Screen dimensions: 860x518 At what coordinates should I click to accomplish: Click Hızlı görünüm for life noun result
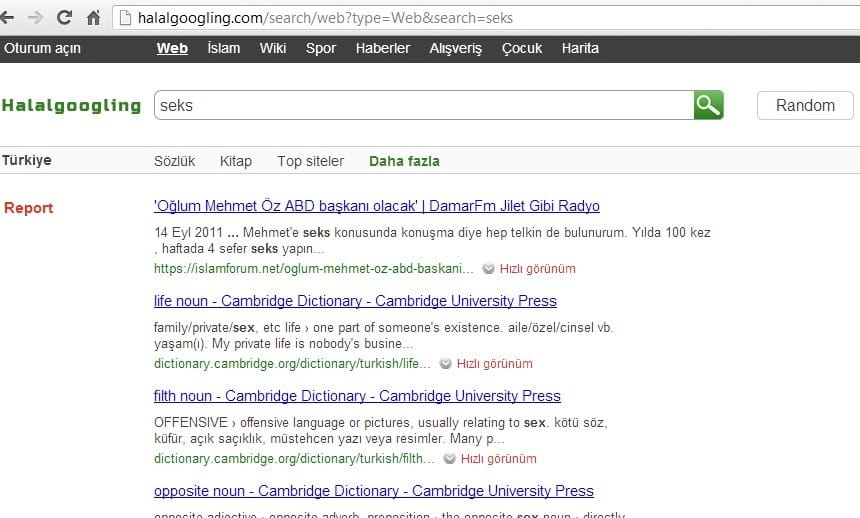coord(495,364)
